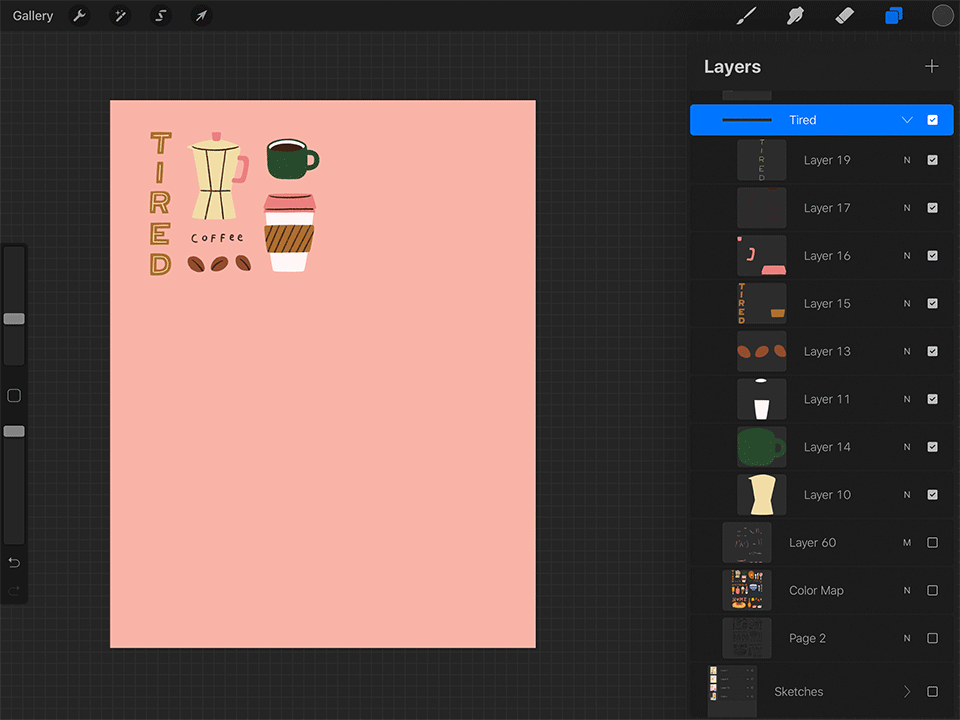Screen dimensions: 960x720
Task: Return to Gallery
Action: pos(33,16)
